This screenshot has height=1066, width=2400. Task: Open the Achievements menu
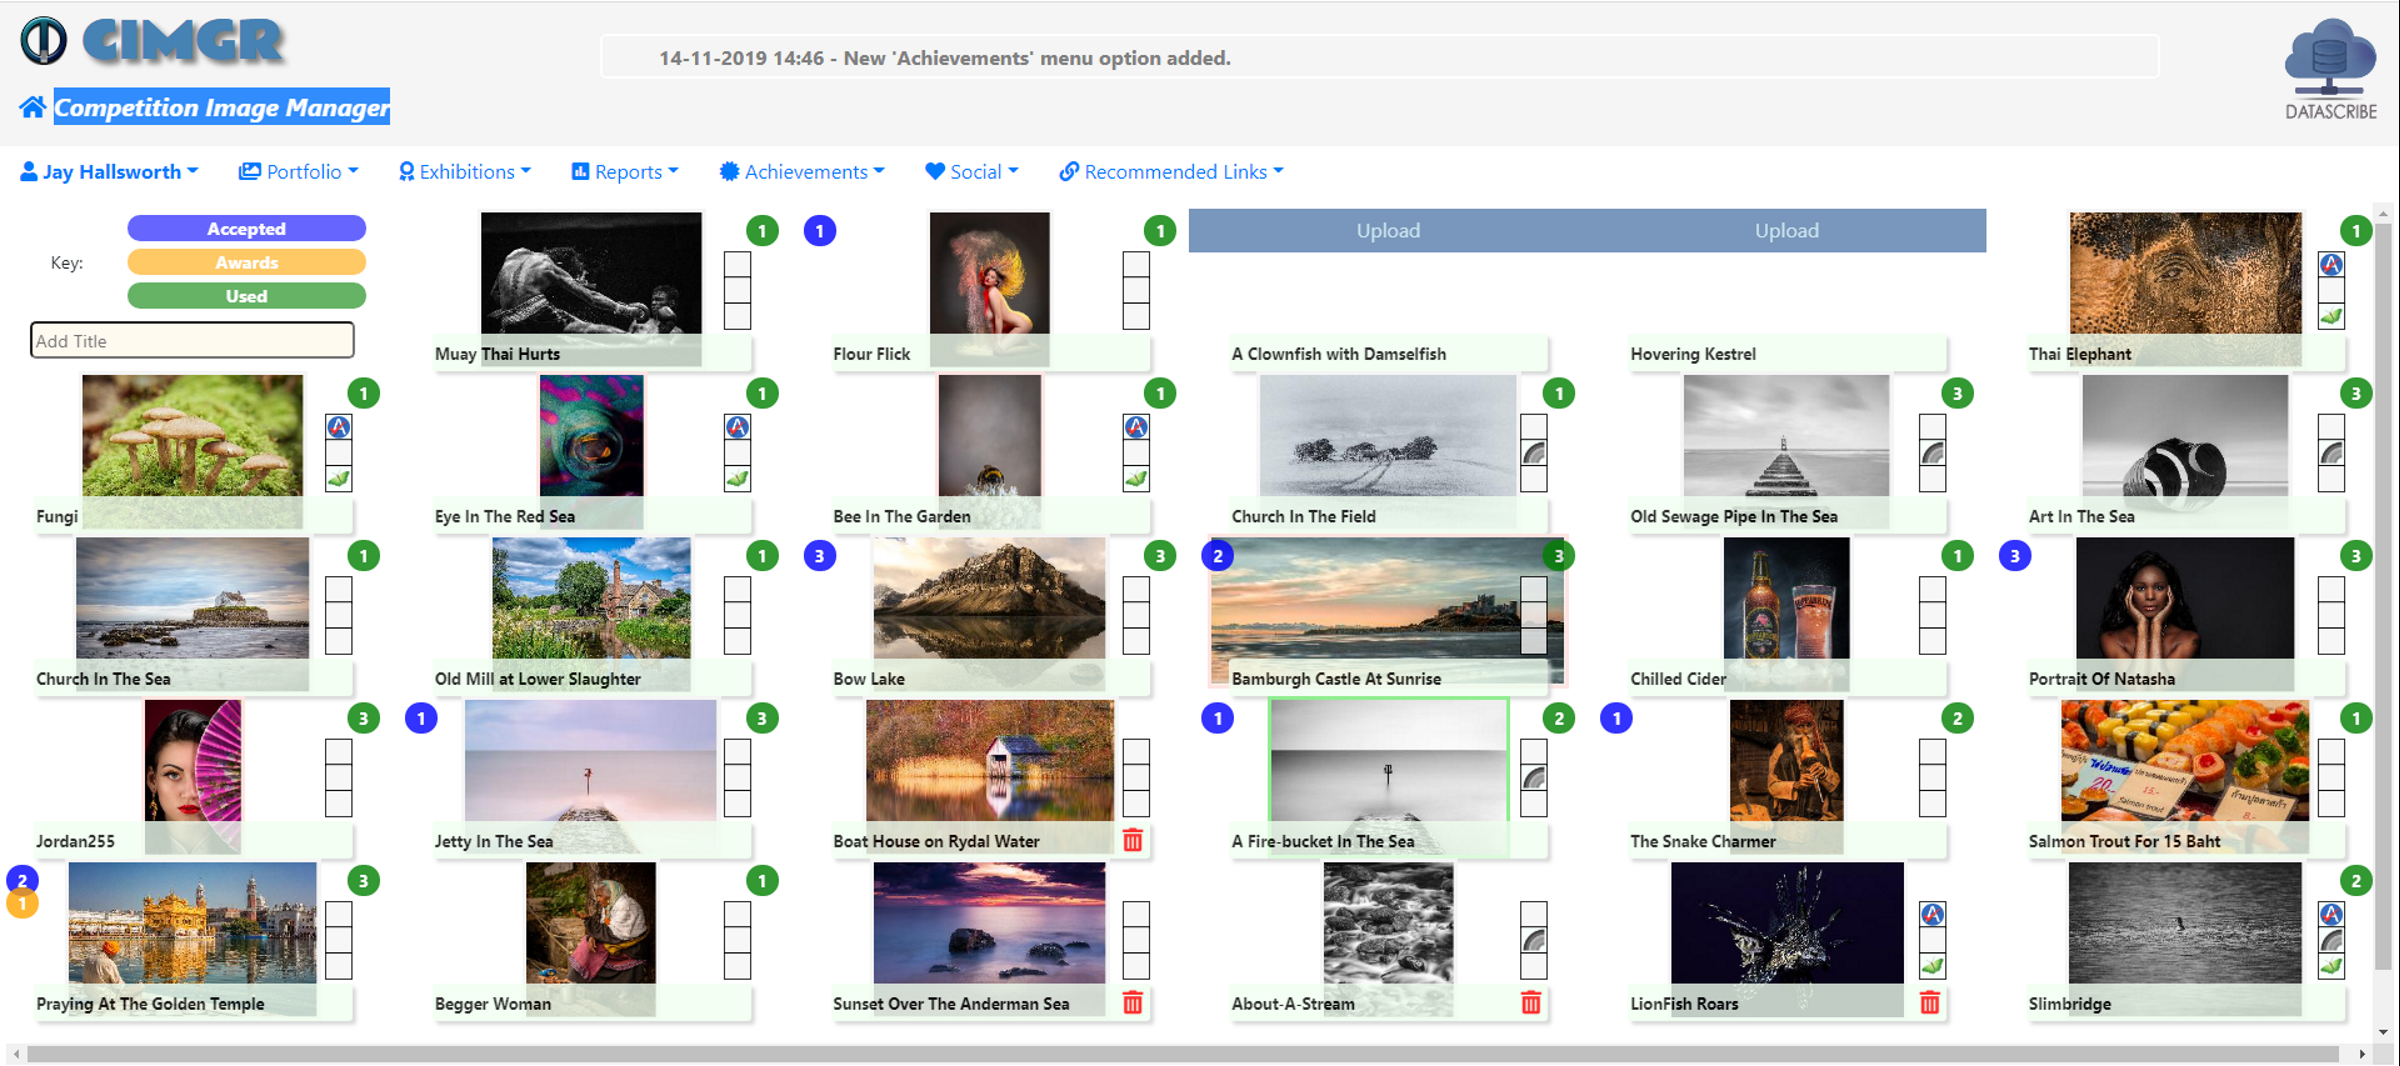coord(802,172)
